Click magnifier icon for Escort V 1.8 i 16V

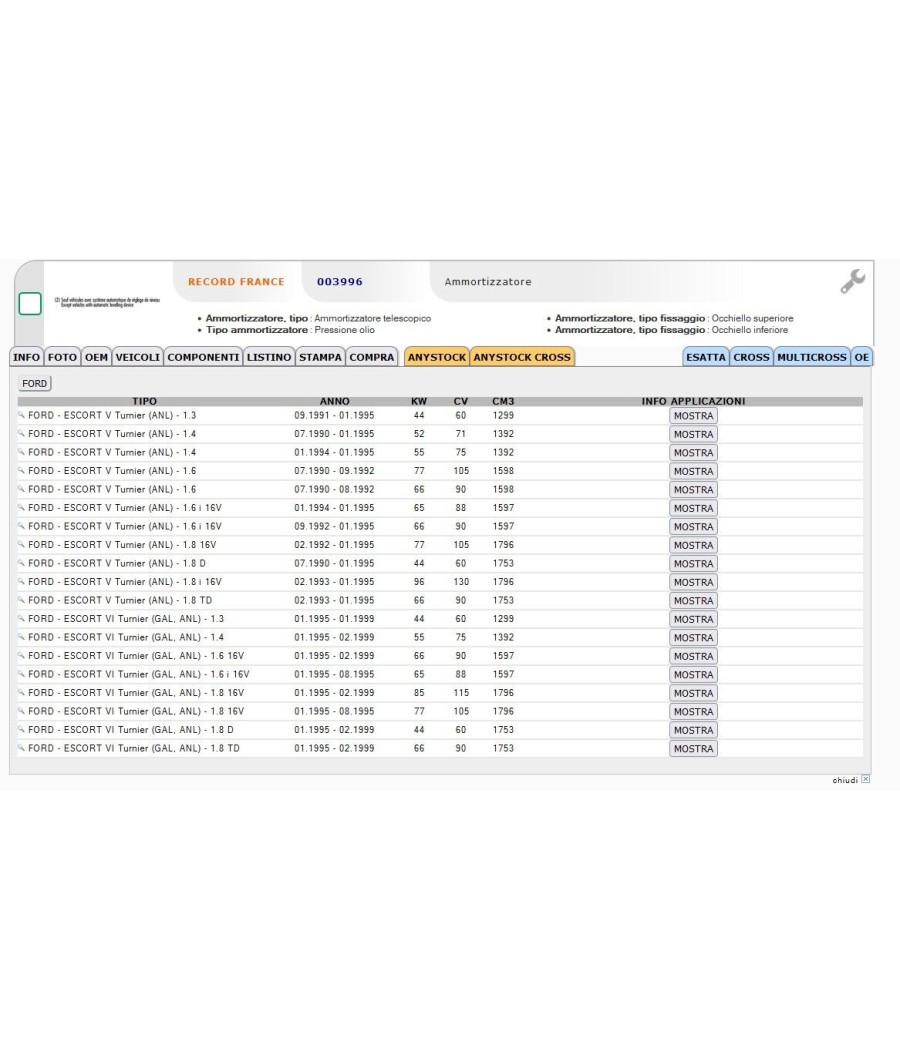[x=21, y=582]
